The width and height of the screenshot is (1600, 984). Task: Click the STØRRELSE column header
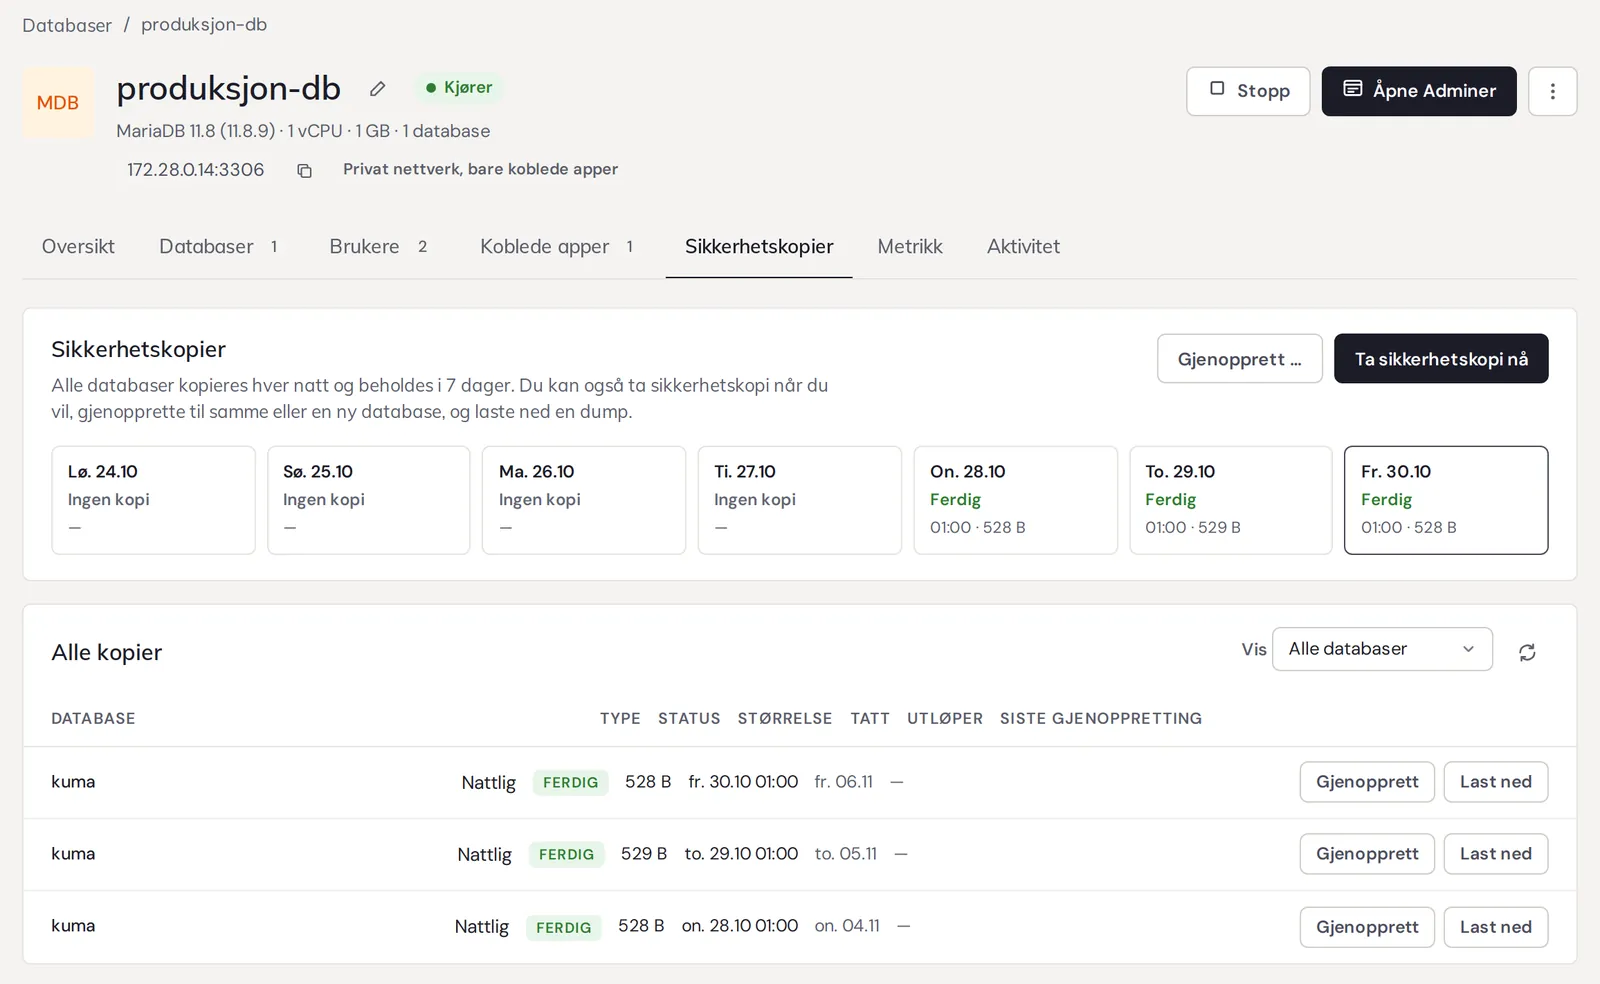[785, 719]
